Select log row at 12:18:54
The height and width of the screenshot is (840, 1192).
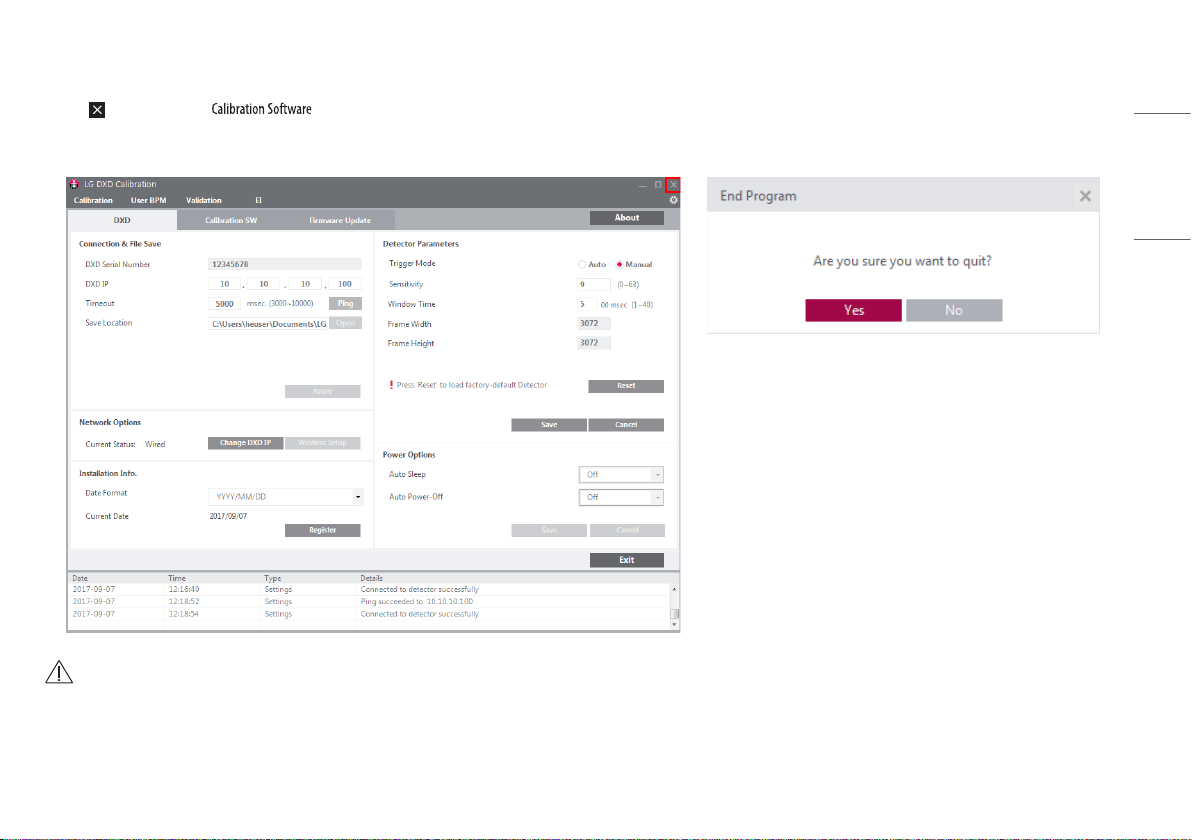point(369,614)
